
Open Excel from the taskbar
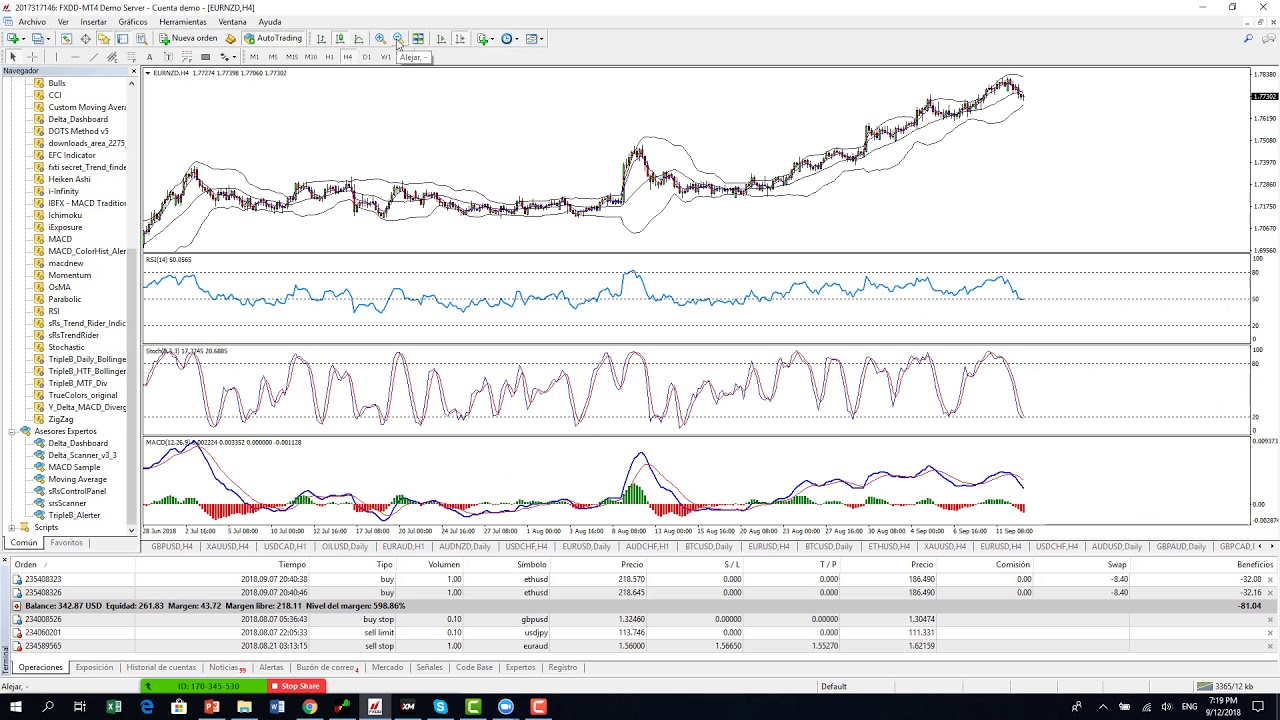point(113,707)
